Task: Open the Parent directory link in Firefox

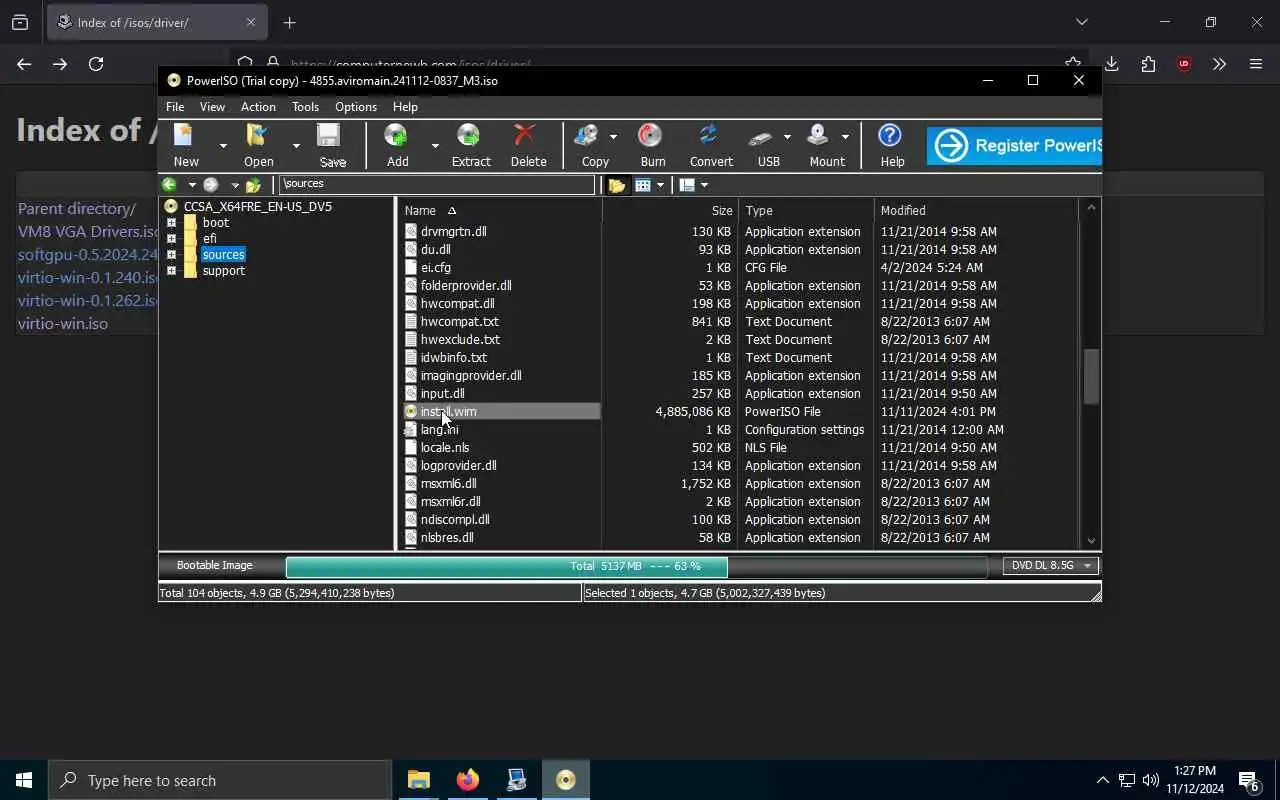Action: pos(77,208)
